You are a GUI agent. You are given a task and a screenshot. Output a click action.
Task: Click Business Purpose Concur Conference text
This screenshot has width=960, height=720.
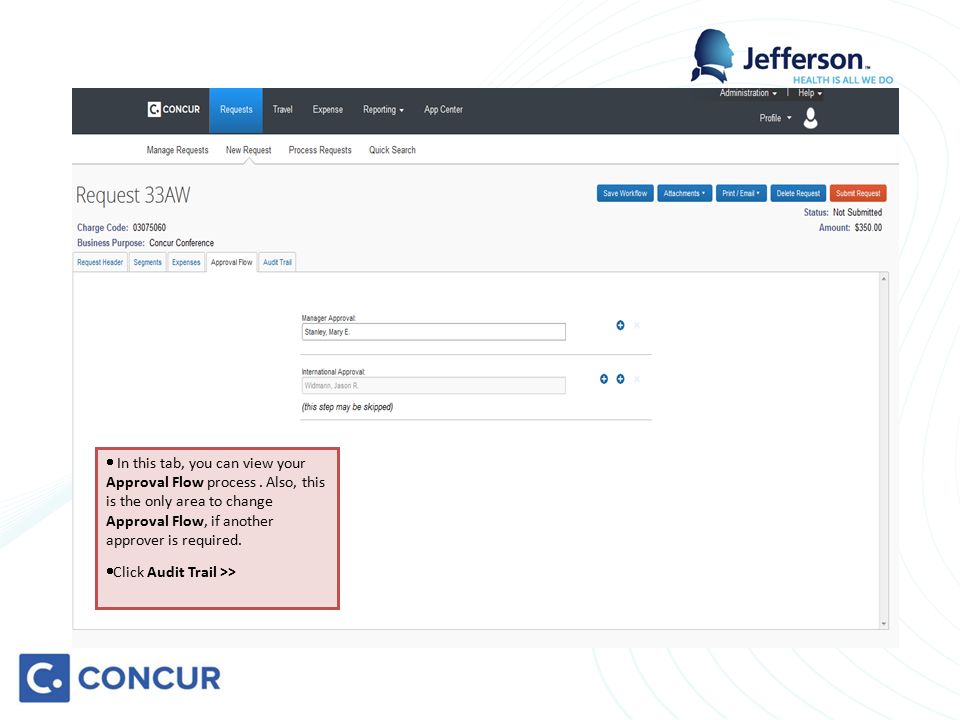click(x=181, y=243)
